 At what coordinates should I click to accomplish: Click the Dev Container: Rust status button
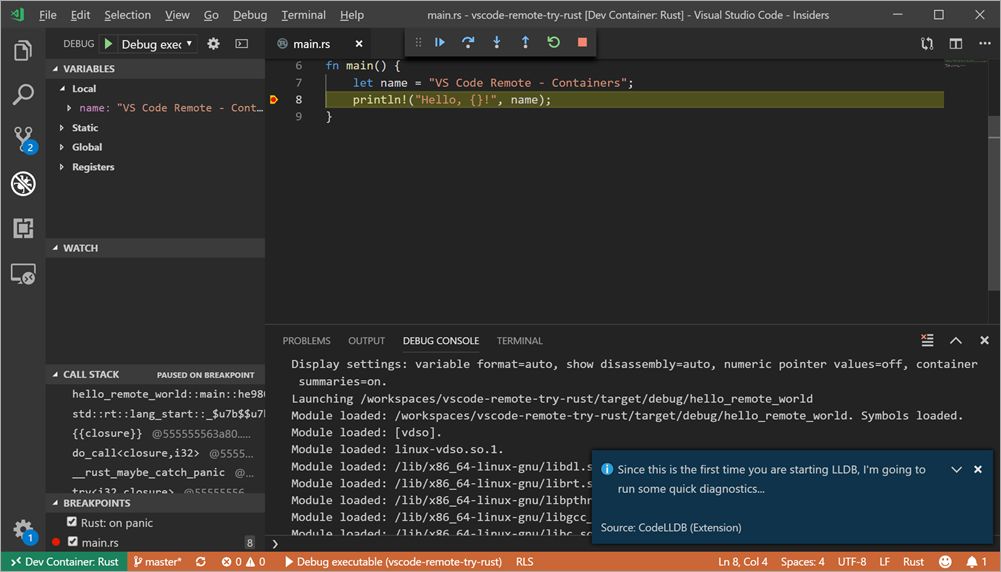point(63,562)
